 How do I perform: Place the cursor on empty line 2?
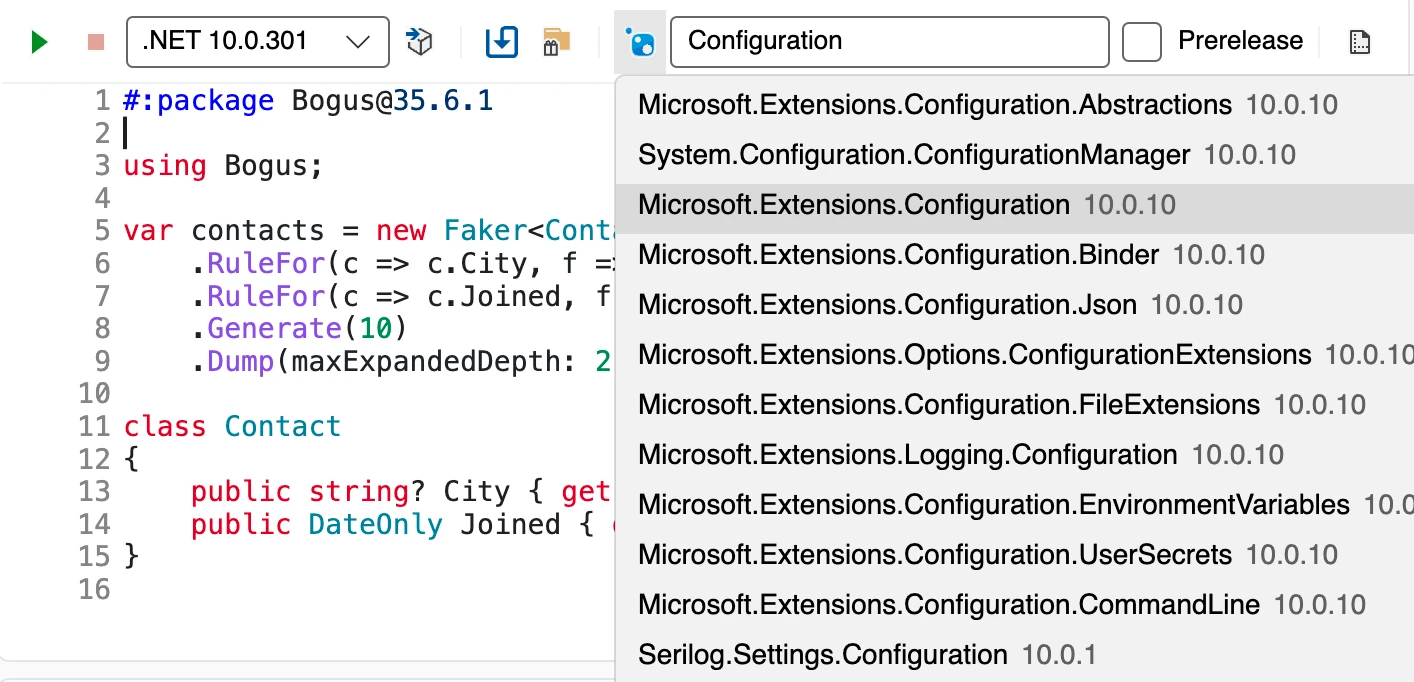coord(370,133)
